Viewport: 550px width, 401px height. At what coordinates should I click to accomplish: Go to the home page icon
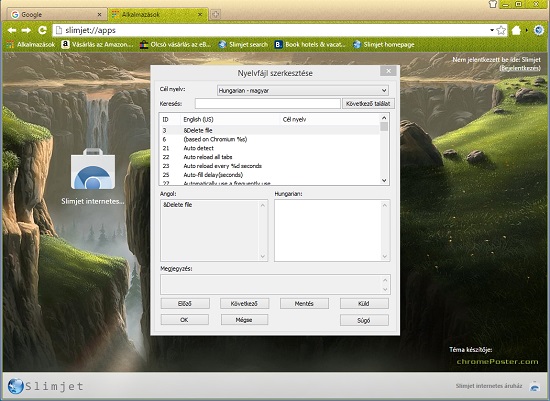[516, 31]
